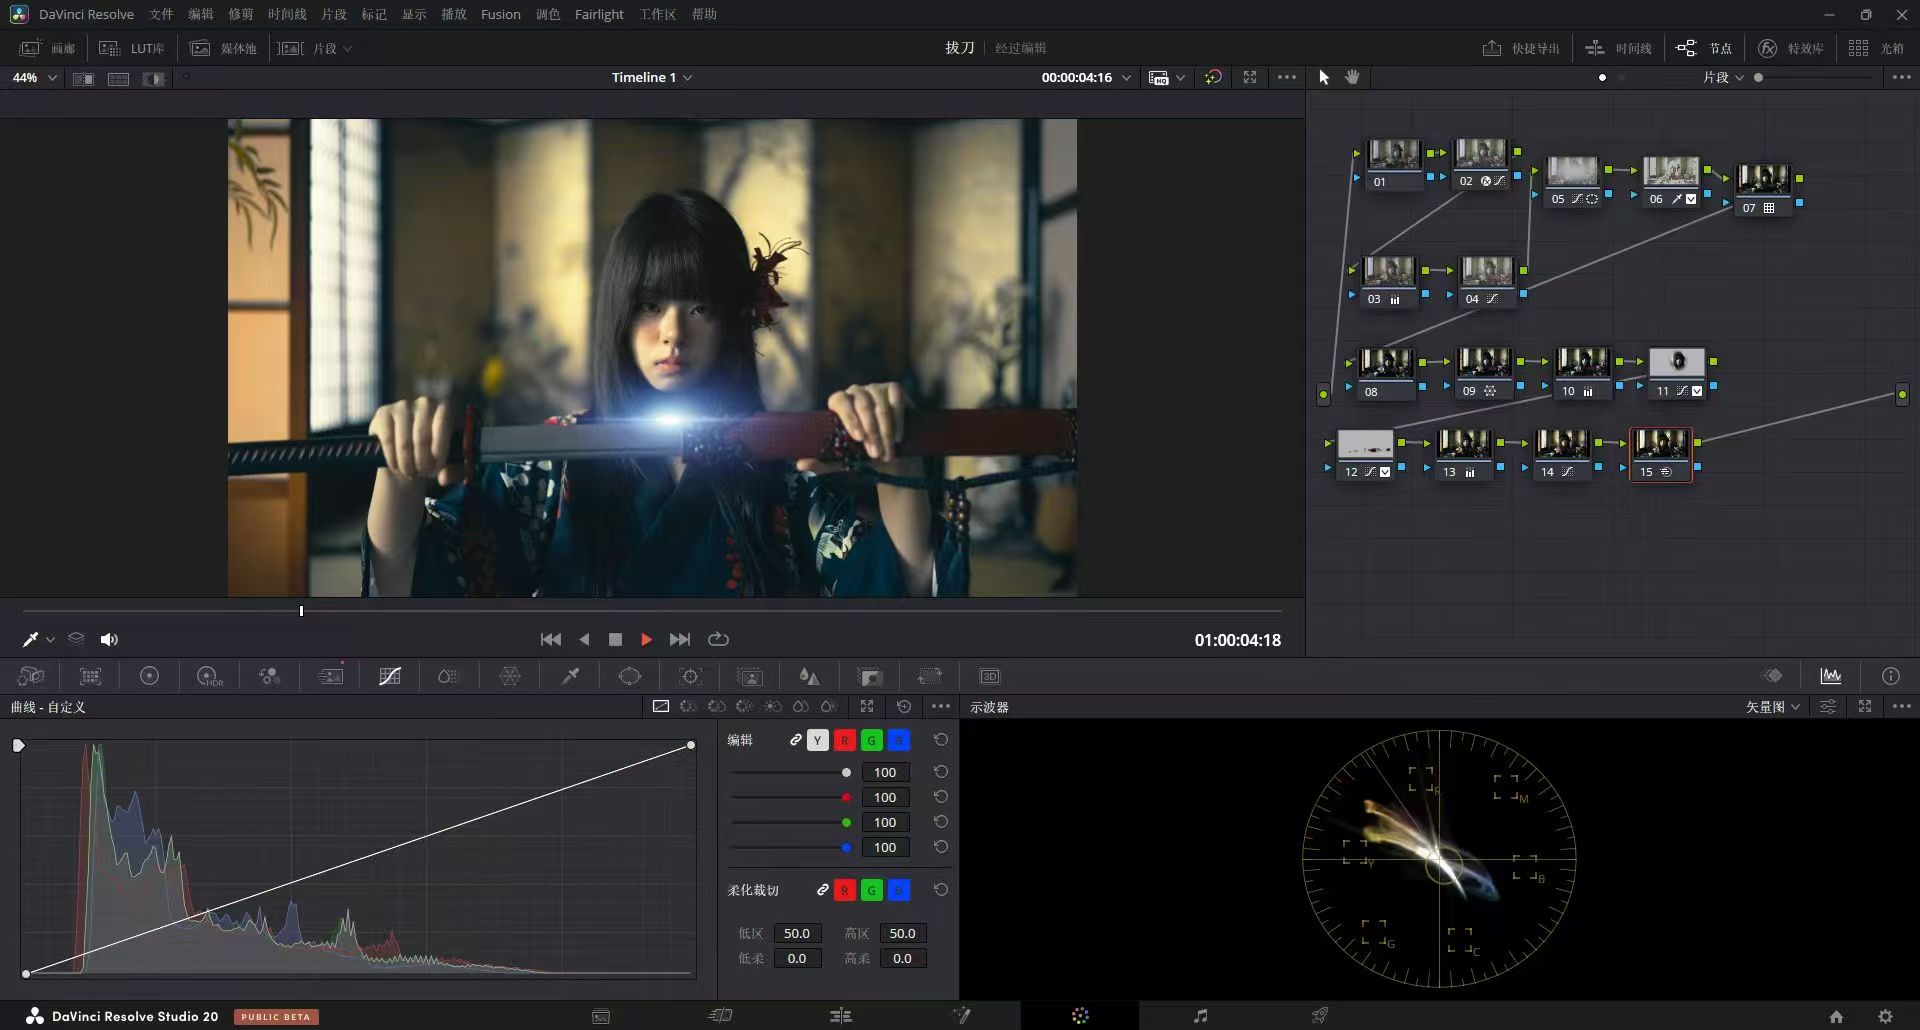Image resolution: width=1920 pixels, height=1030 pixels.
Task: Toggle loop playback
Action: (718, 639)
